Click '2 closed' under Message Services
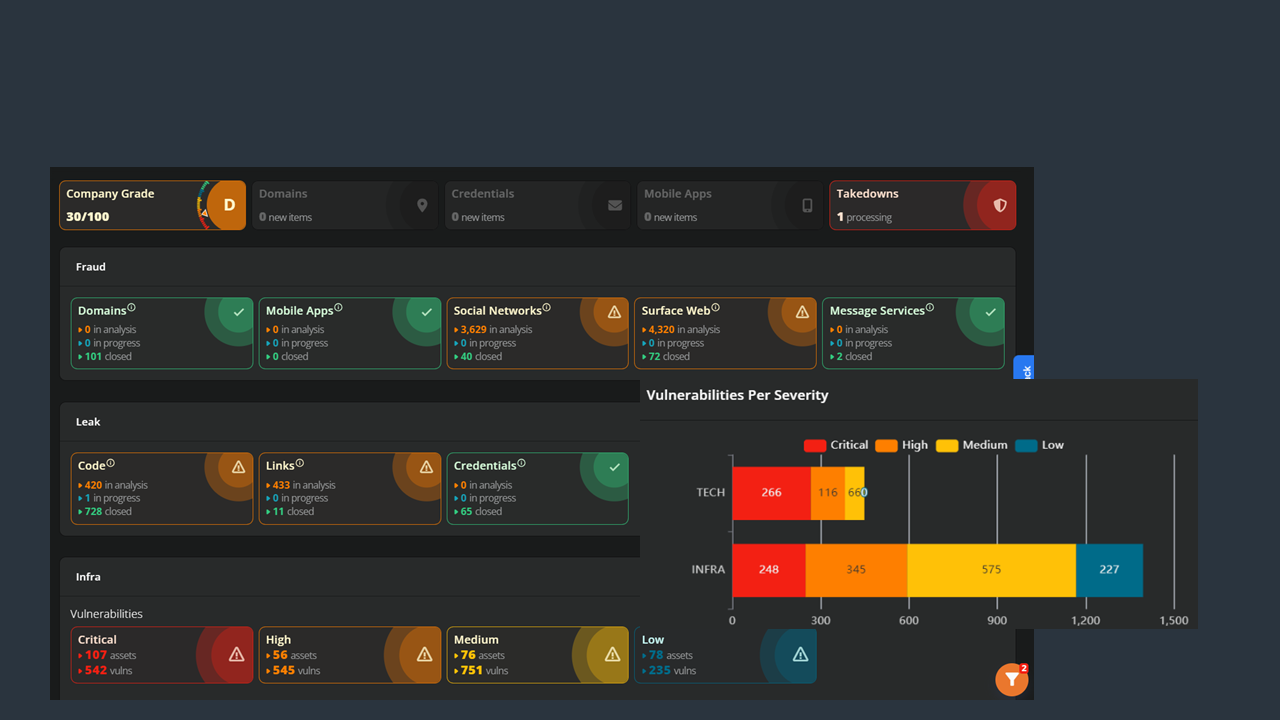The height and width of the screenshot is (720, 1280). point(851,356)
